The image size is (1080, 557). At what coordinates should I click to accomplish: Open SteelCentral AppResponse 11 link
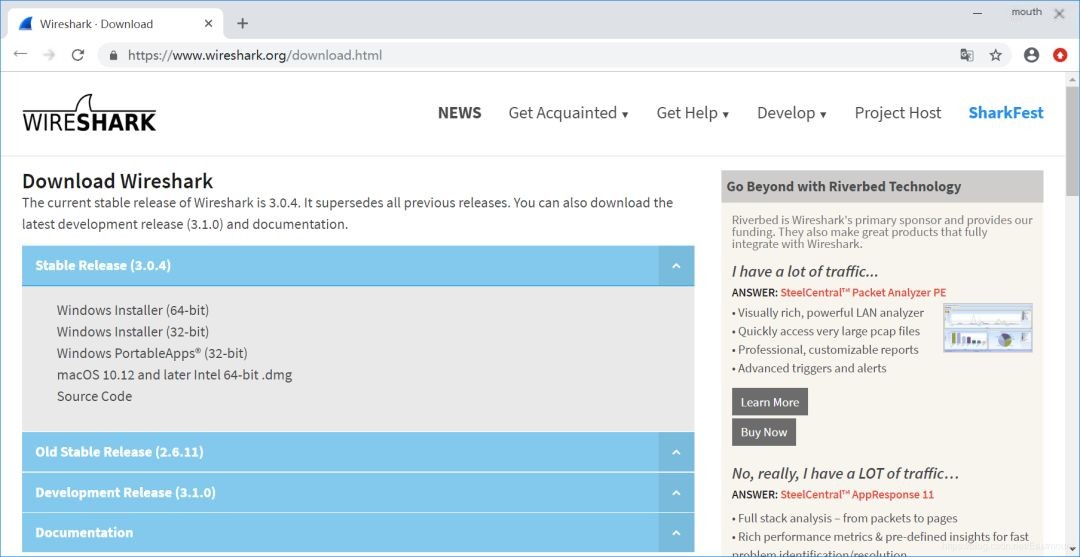[x=857, y=494]
